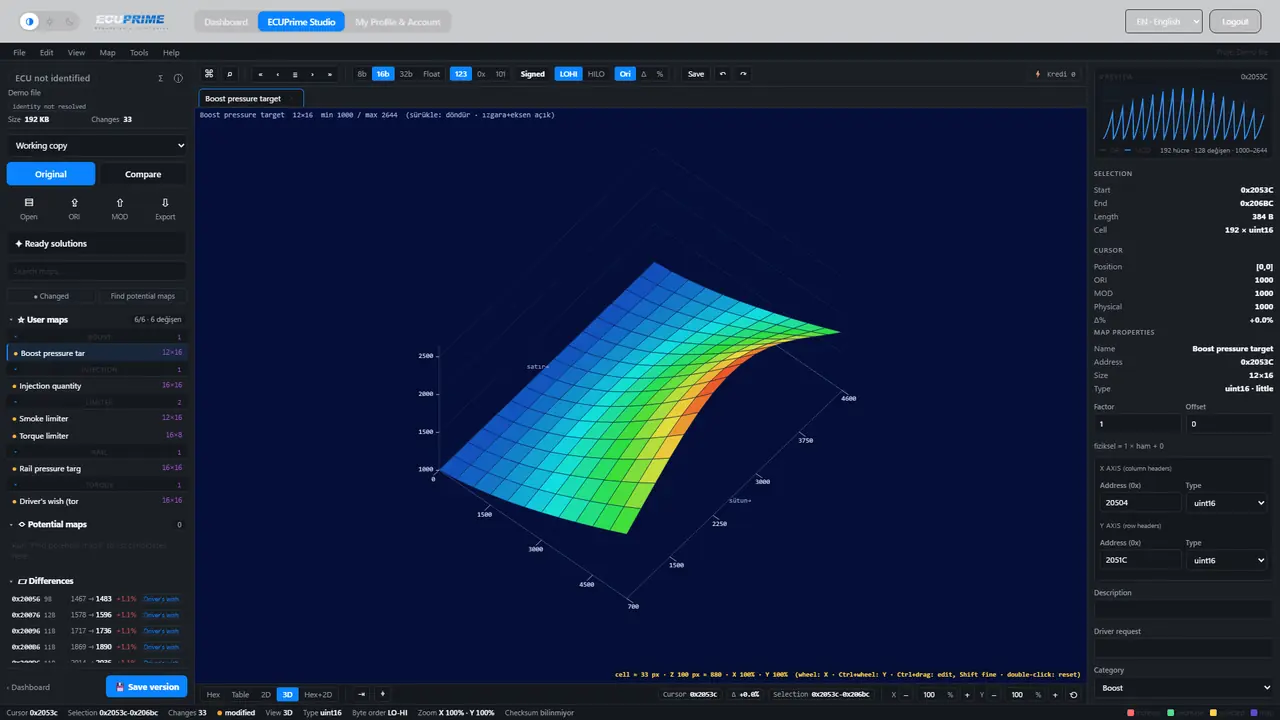Open the Working copy dropdown
Screen dimensions: 1280x720
coord(97,145)
